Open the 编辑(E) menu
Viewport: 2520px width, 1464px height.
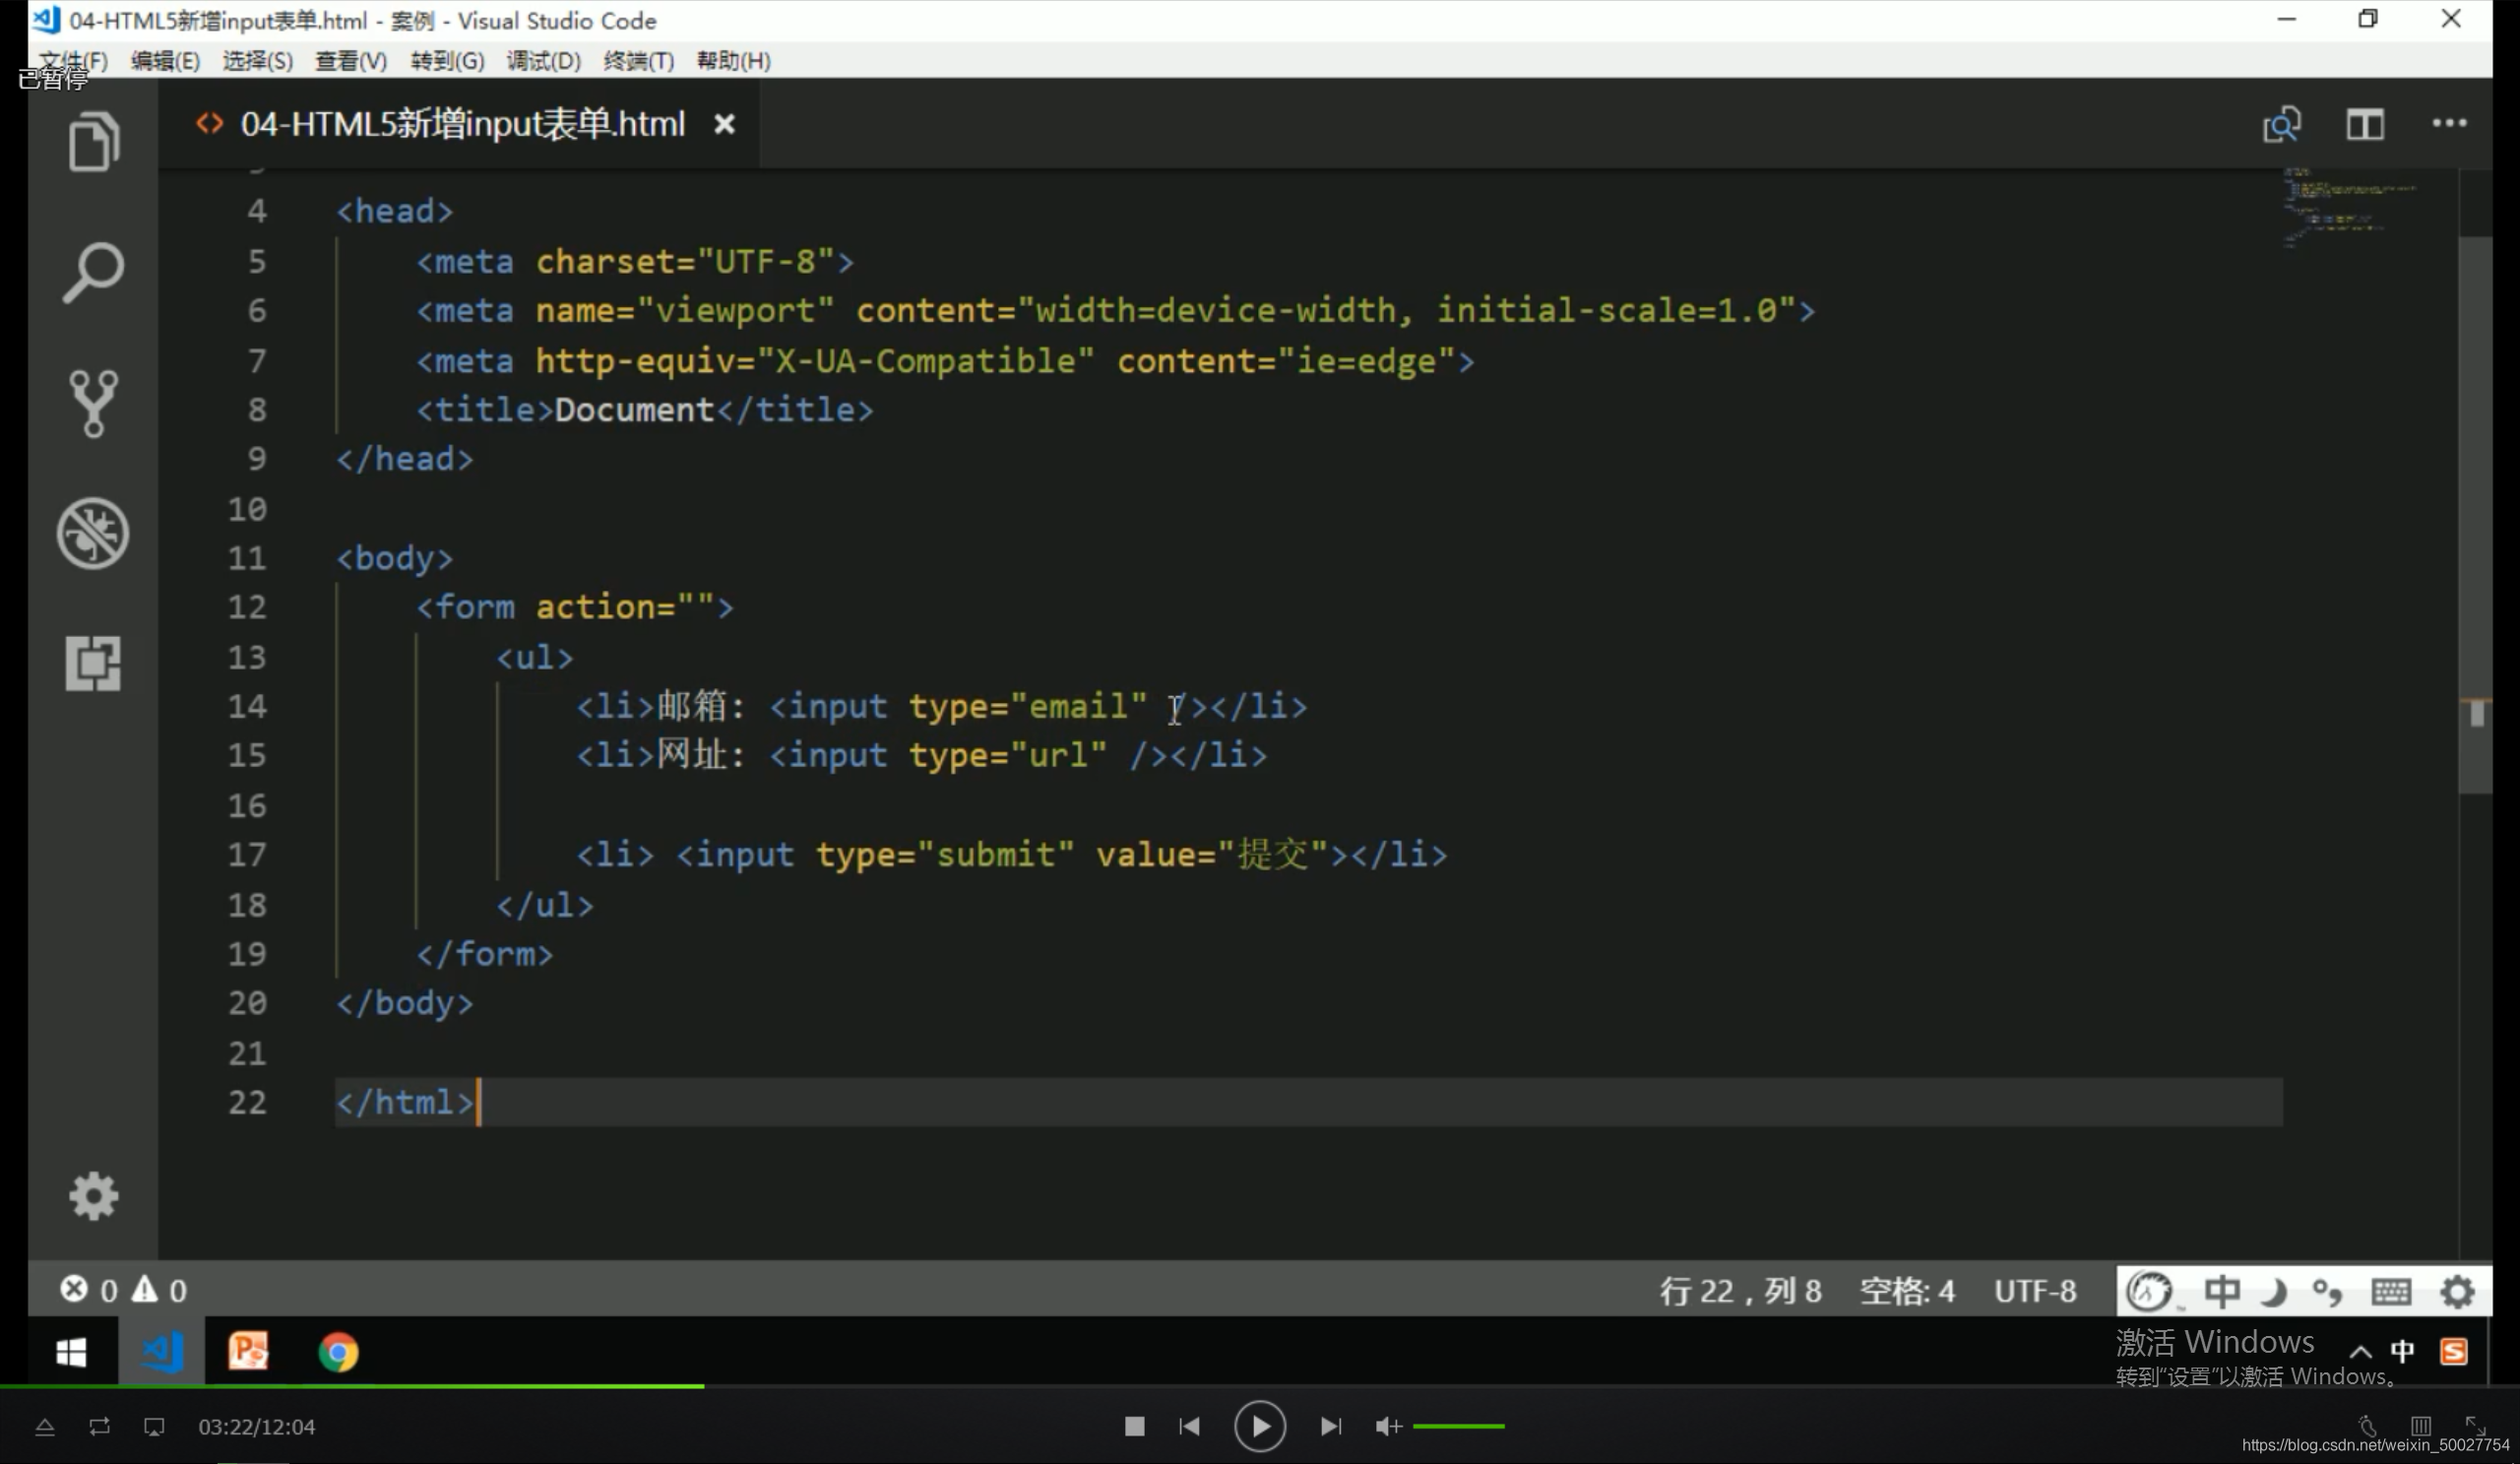(x=165, y=61)
